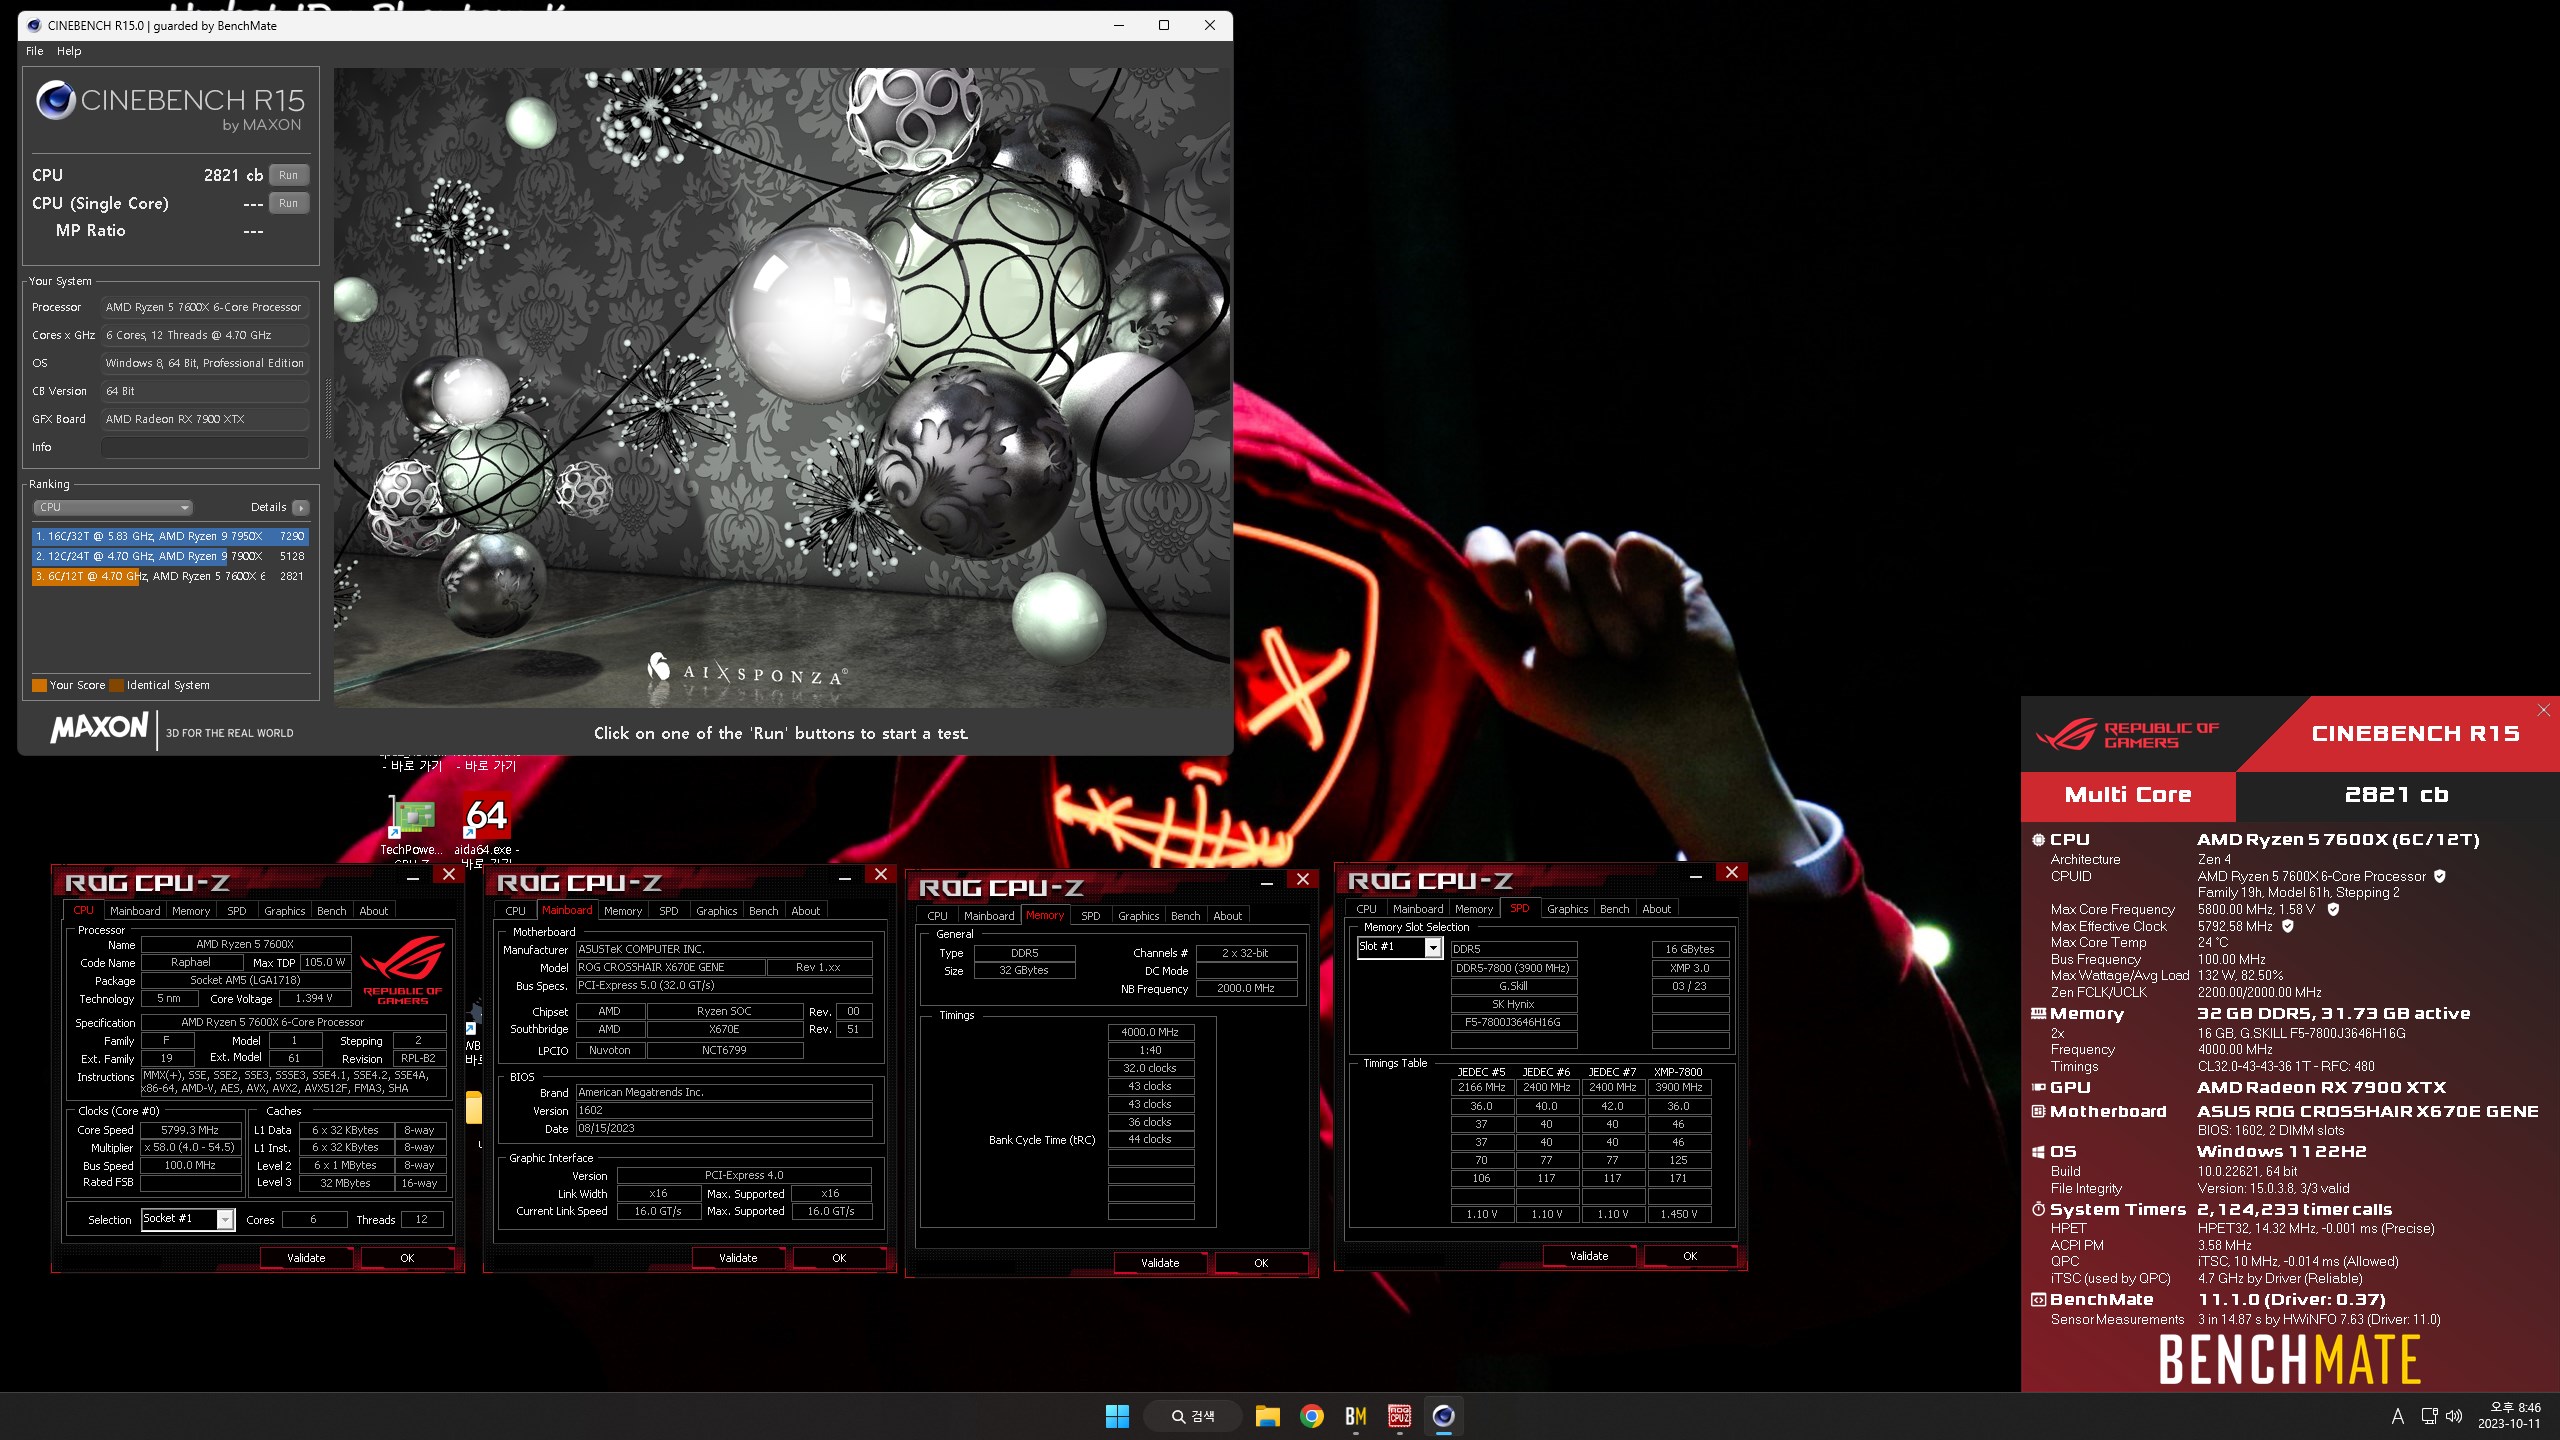Open the Socket #1 selection dropdown
This screenshot has width=2560, height=1440.
pyautogui.click(x=188, y=1219)
